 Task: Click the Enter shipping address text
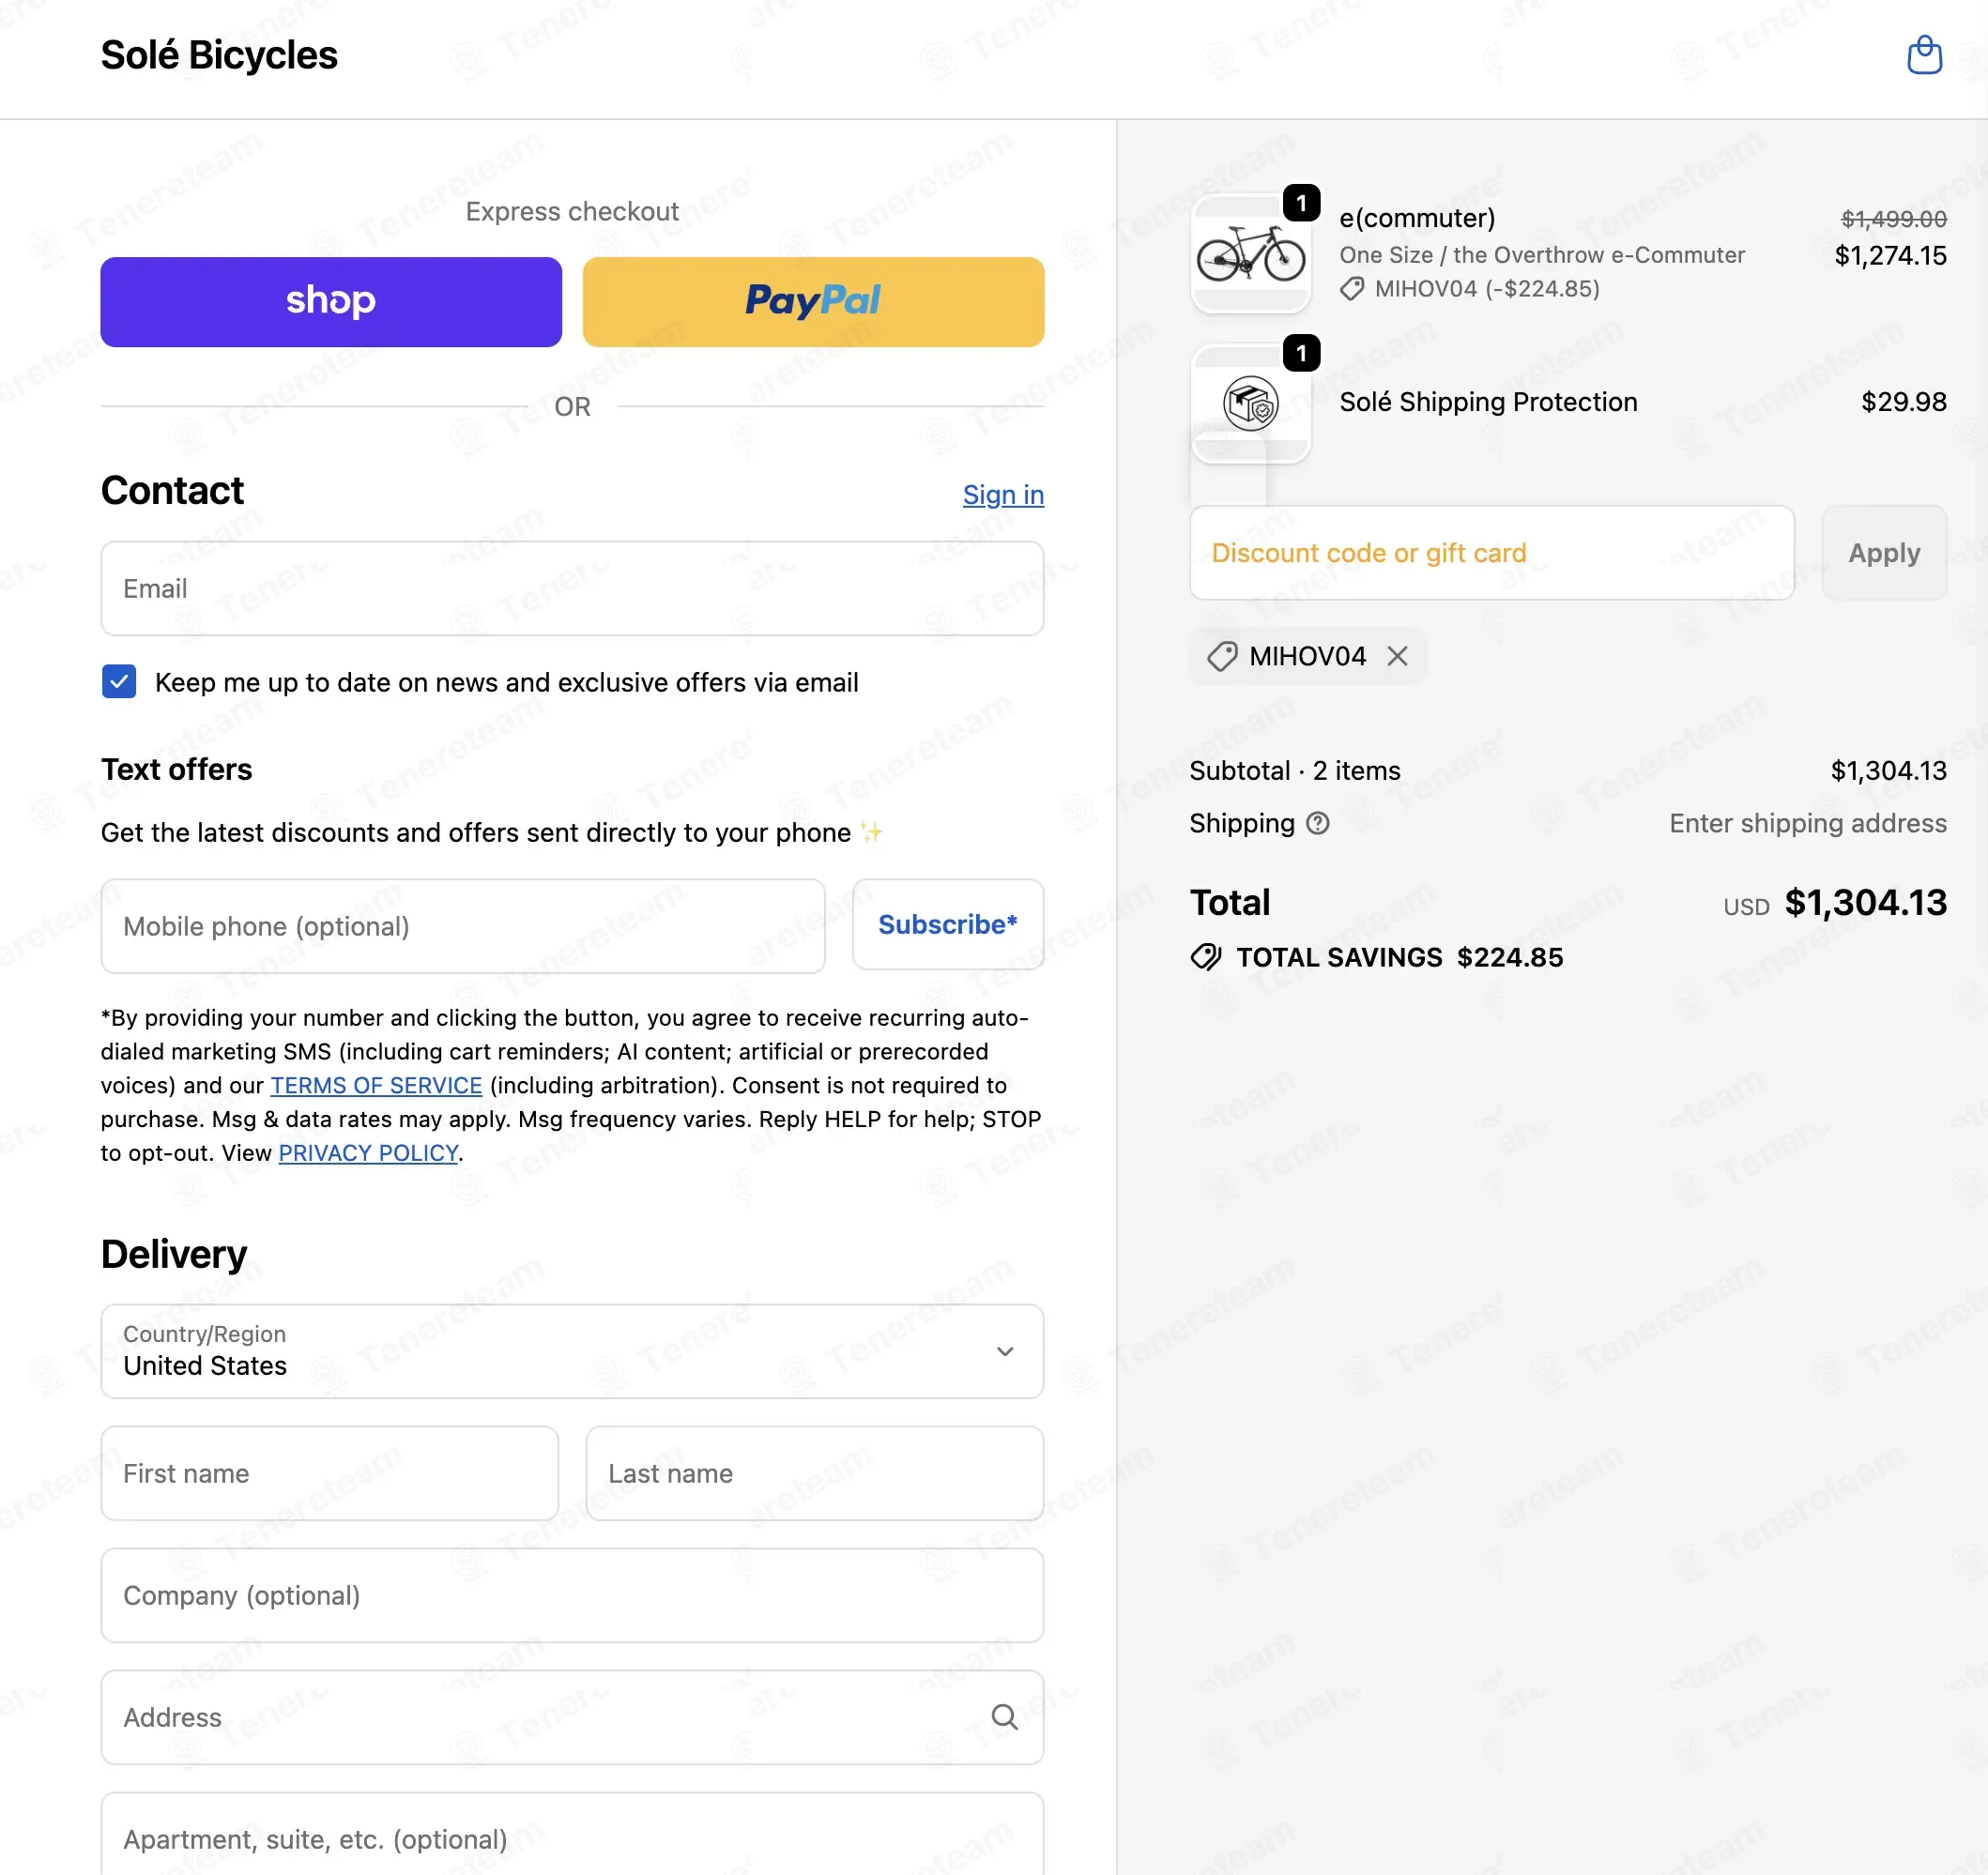[1808, 823]
